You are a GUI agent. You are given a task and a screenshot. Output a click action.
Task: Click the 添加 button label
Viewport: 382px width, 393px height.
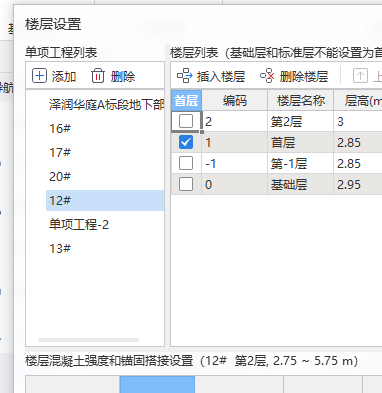(64, 77)
